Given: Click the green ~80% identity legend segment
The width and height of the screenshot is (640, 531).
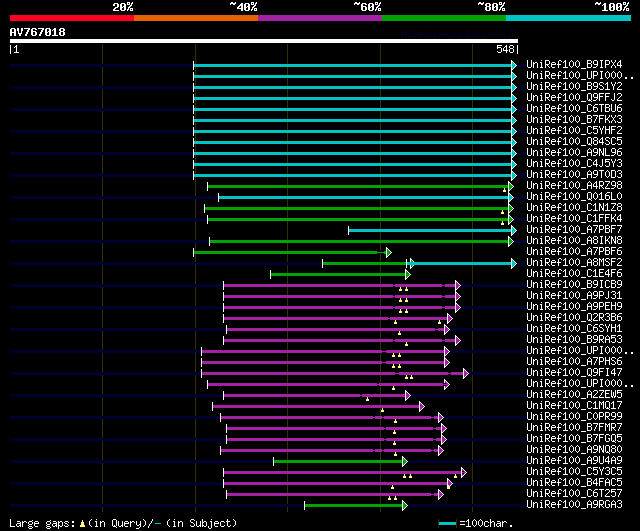Looking at the screenshot, I should (444, 18).
